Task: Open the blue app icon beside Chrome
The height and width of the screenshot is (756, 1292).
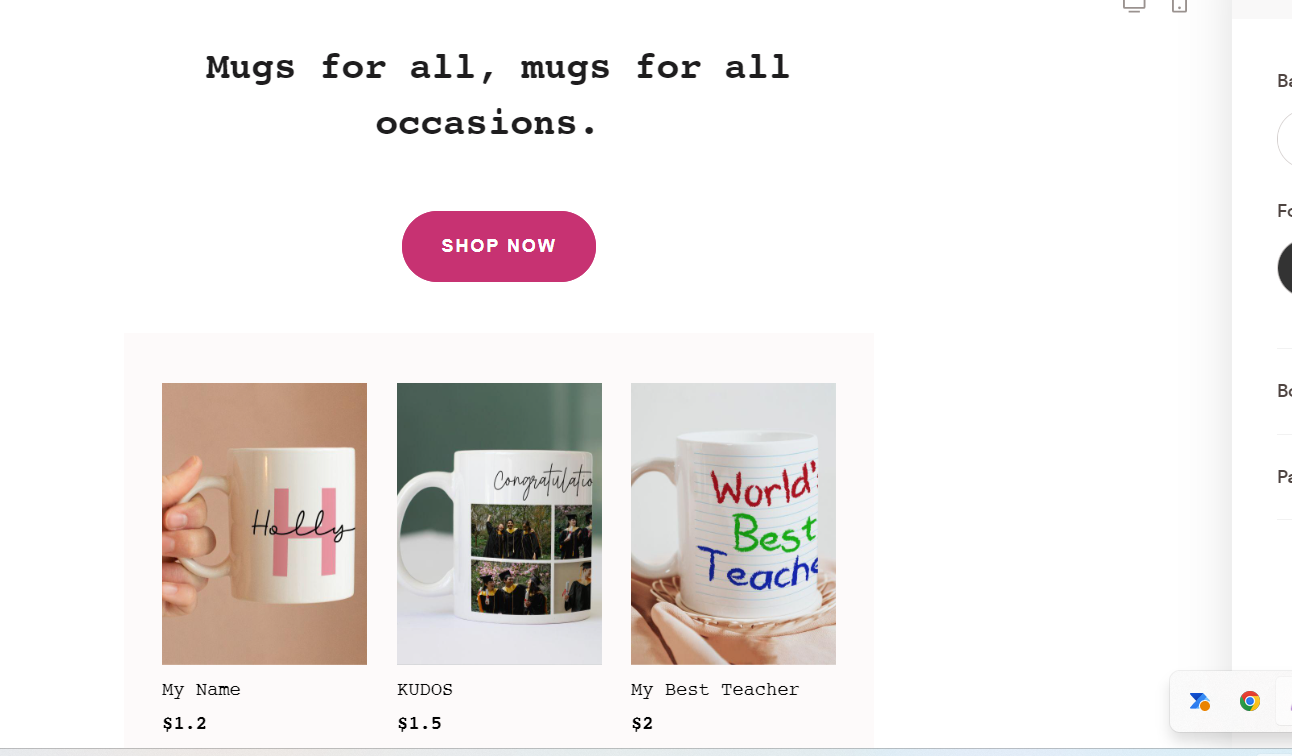Action: pos(1200,701)
